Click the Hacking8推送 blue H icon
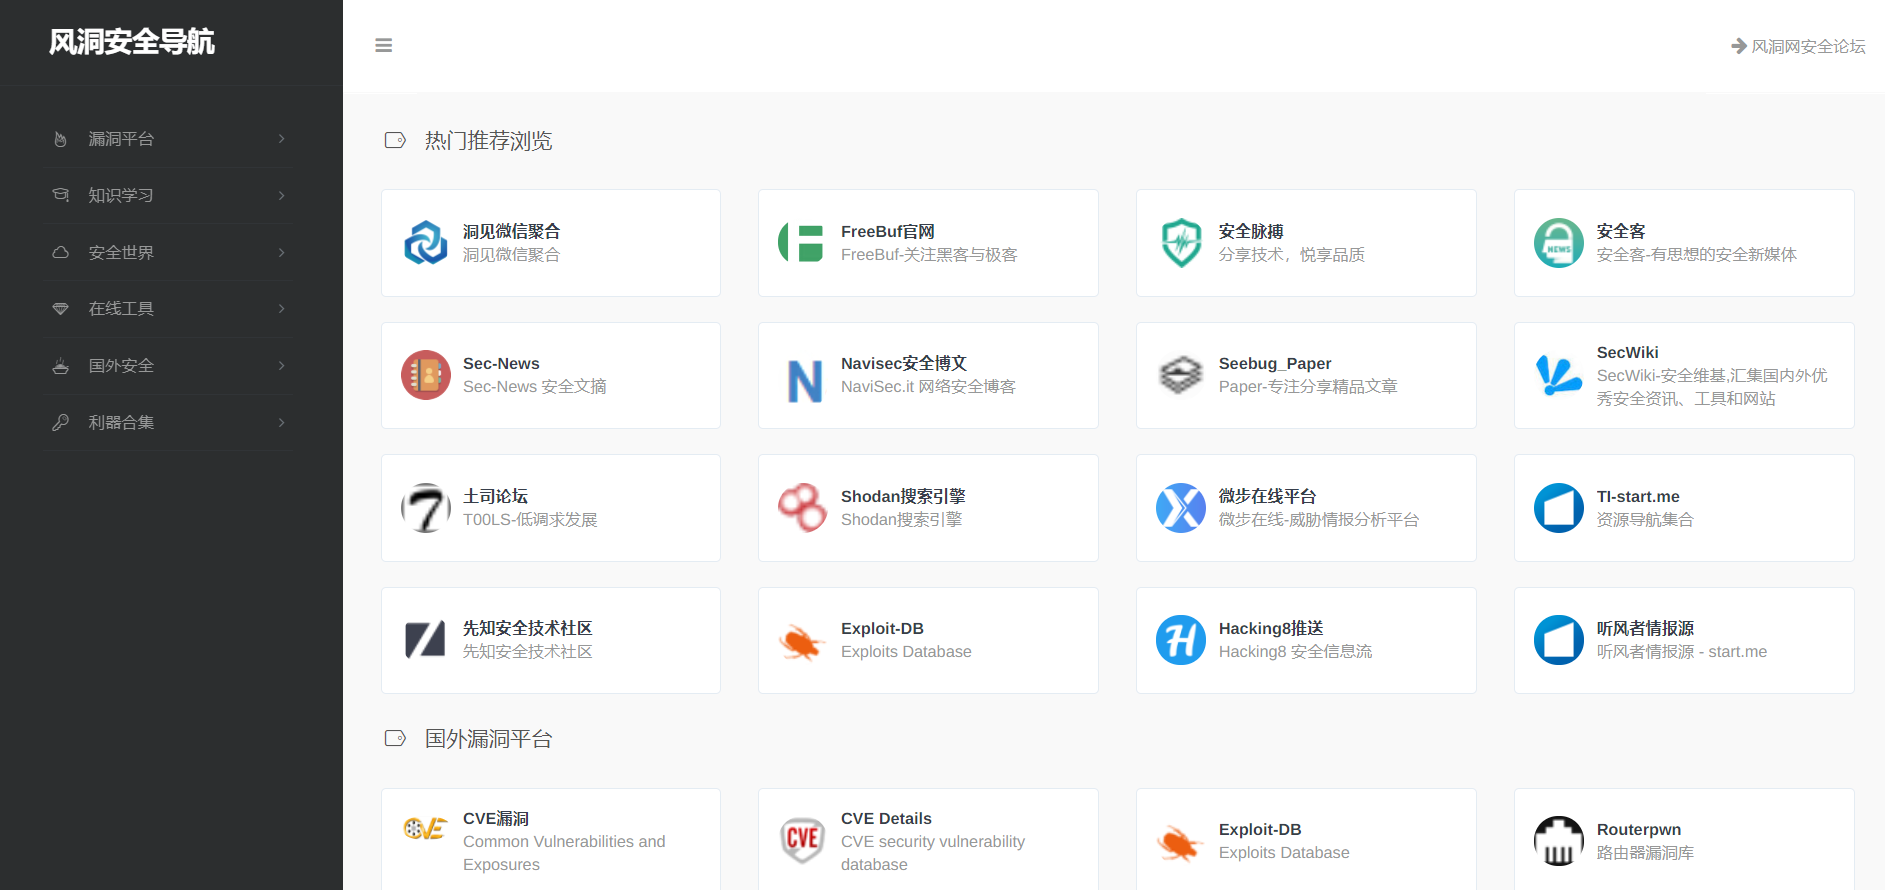Image resolution: width=1885 pixels, height=890 pixels. [1181, 640]
